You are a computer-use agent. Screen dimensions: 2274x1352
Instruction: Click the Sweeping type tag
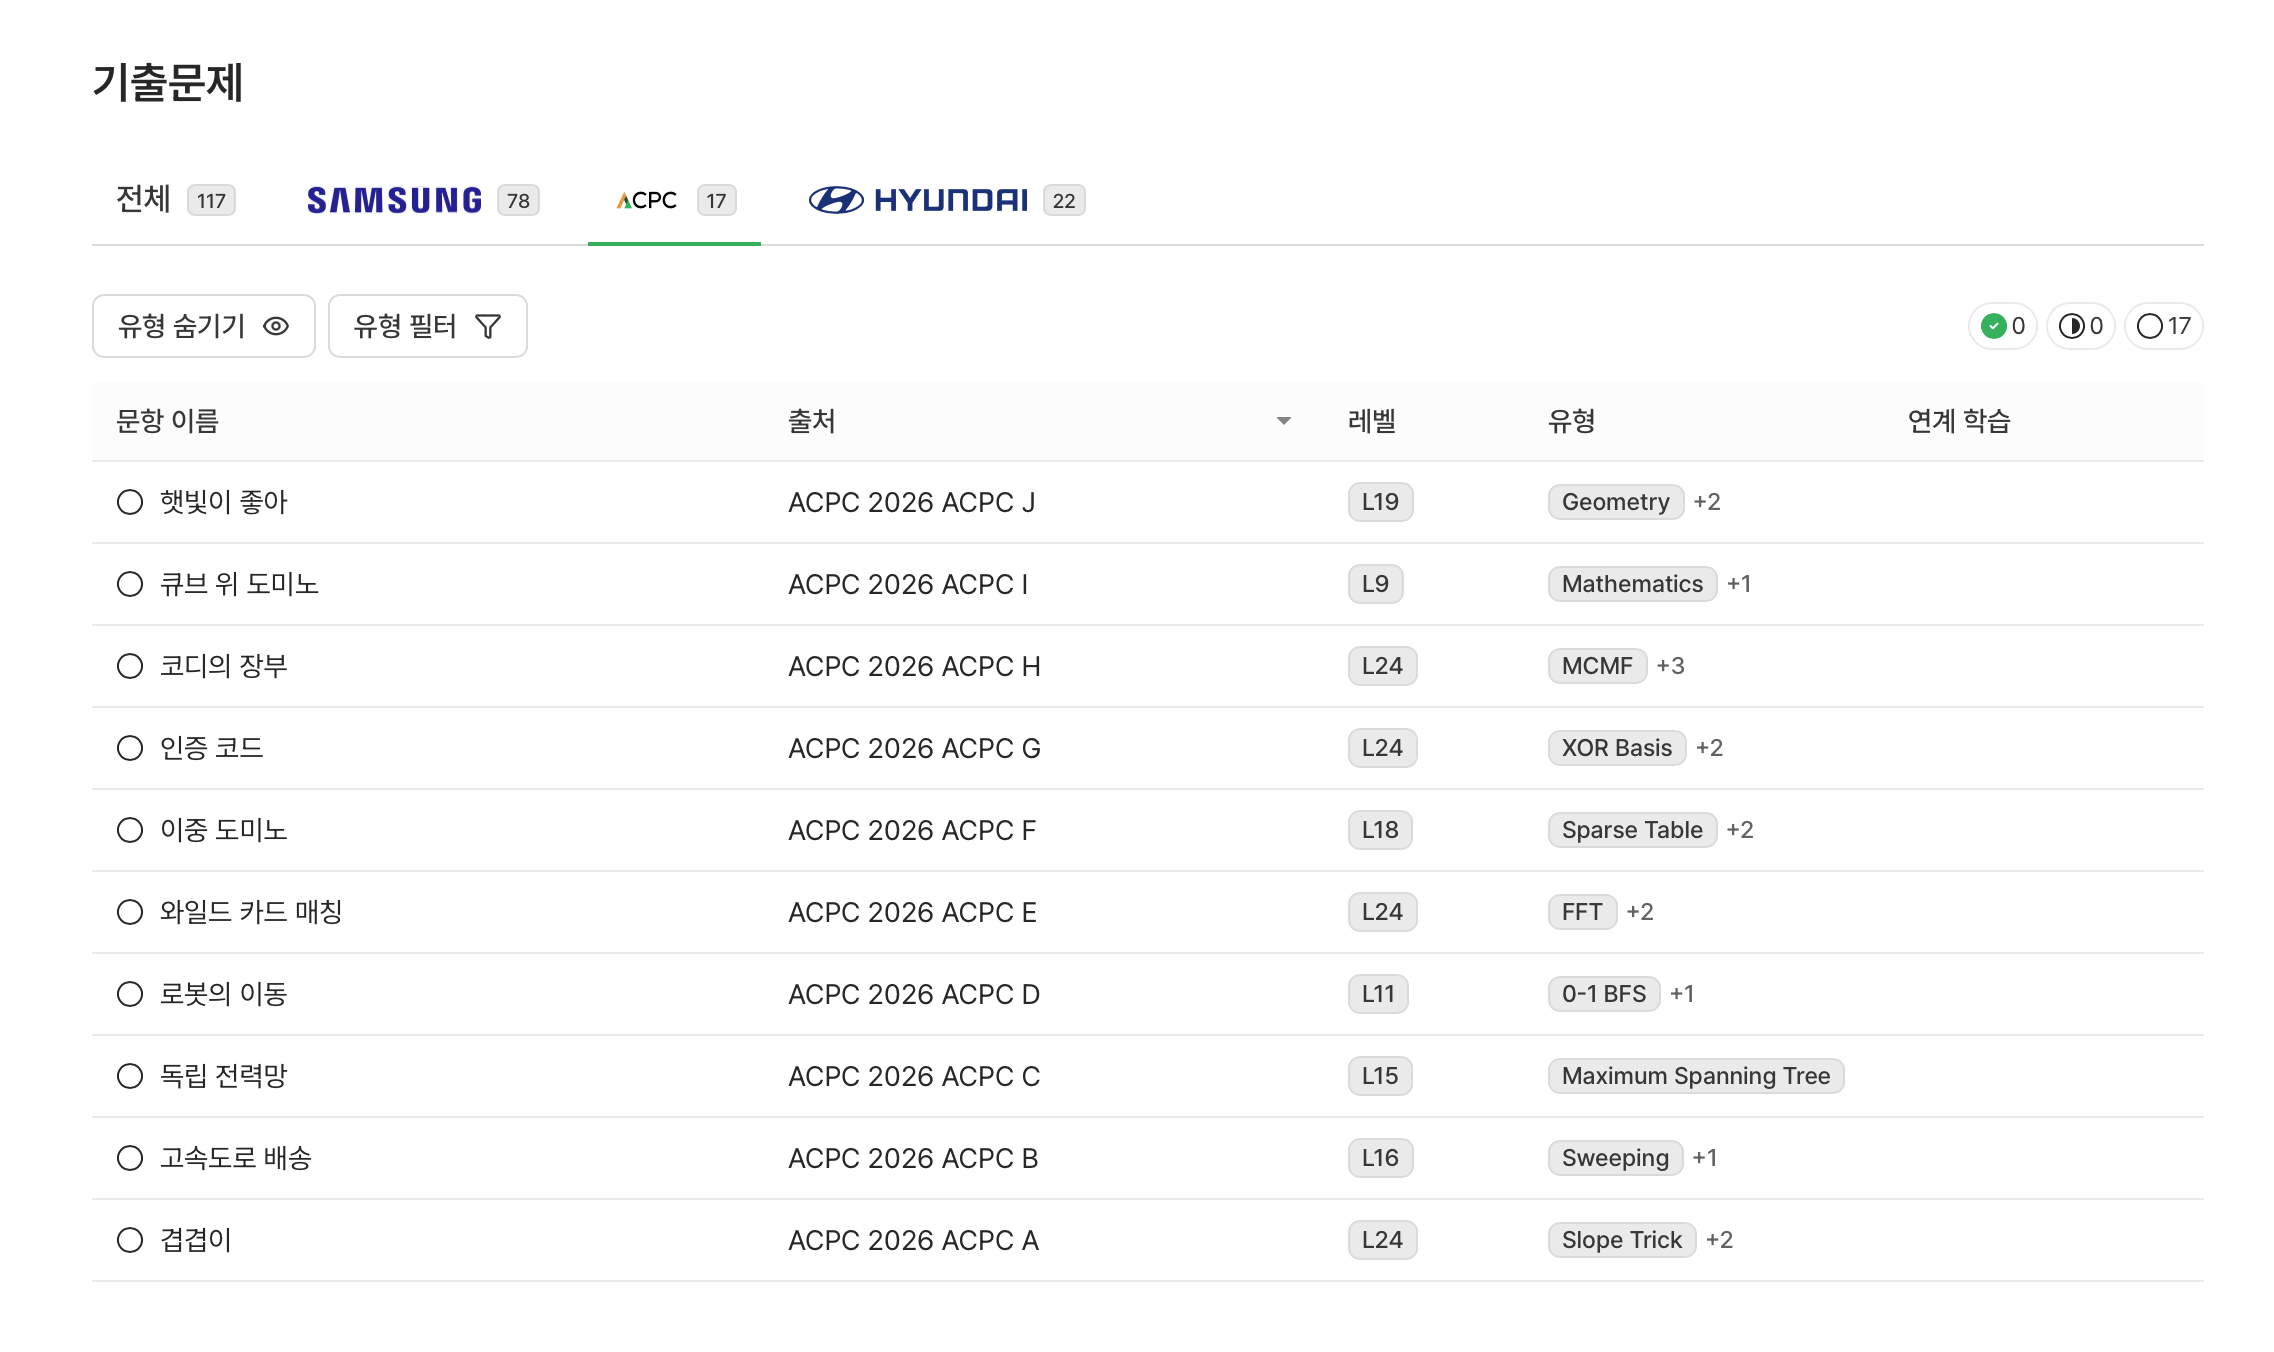pos(1615,1158)
